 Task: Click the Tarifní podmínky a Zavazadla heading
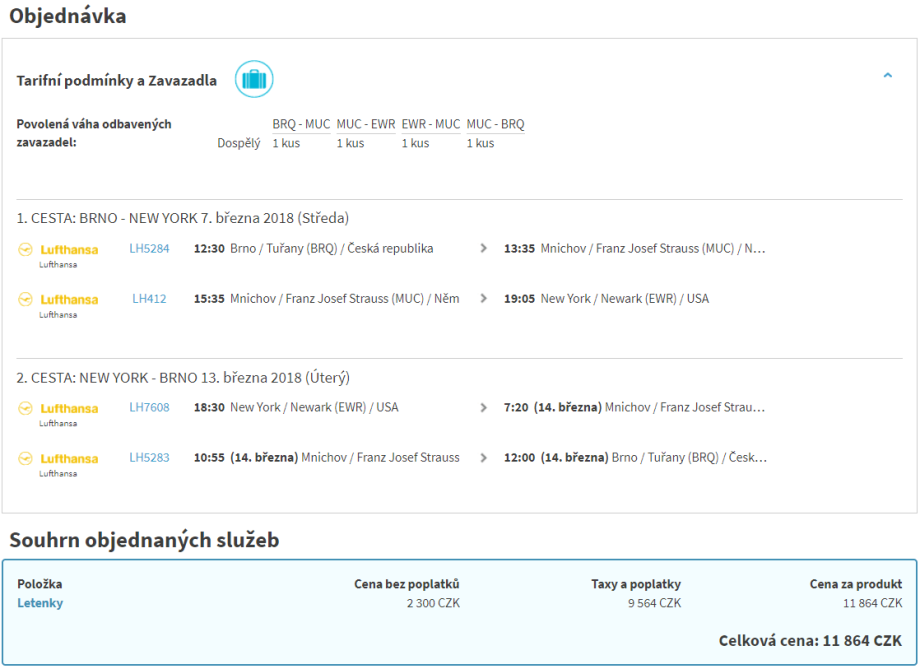pyautogui.click(x=116, y=81)
